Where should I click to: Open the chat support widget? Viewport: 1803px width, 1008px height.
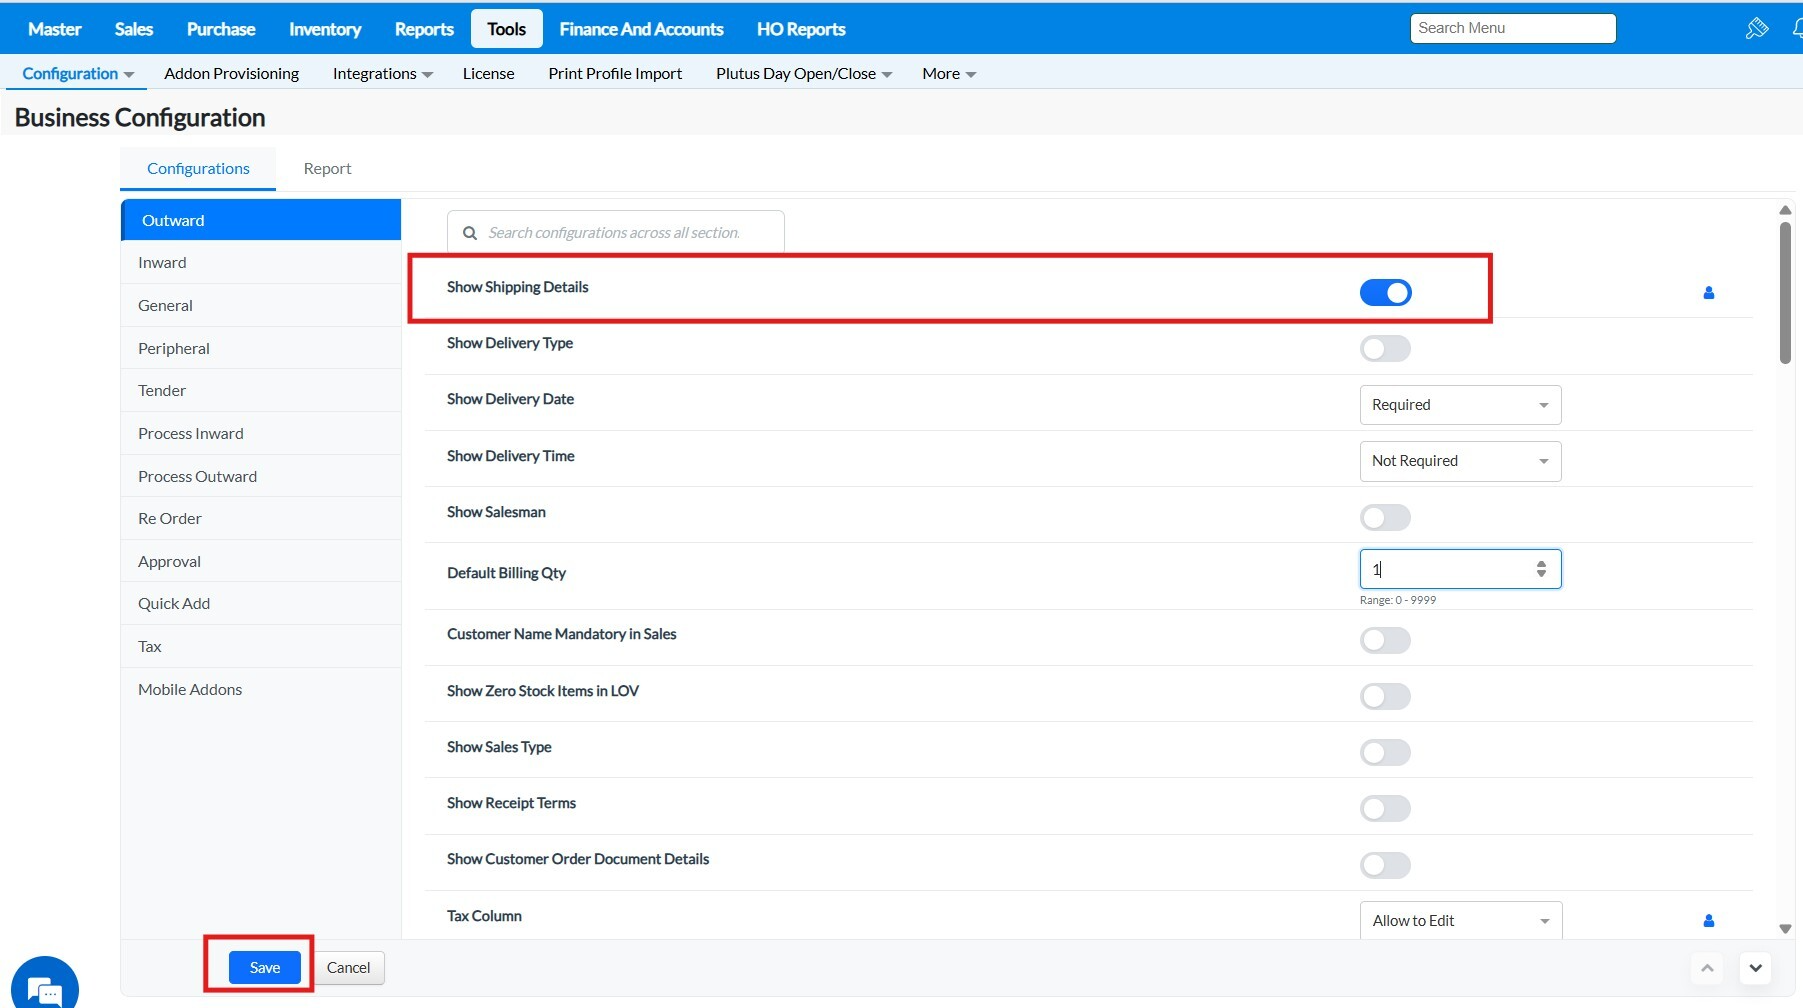45,986
